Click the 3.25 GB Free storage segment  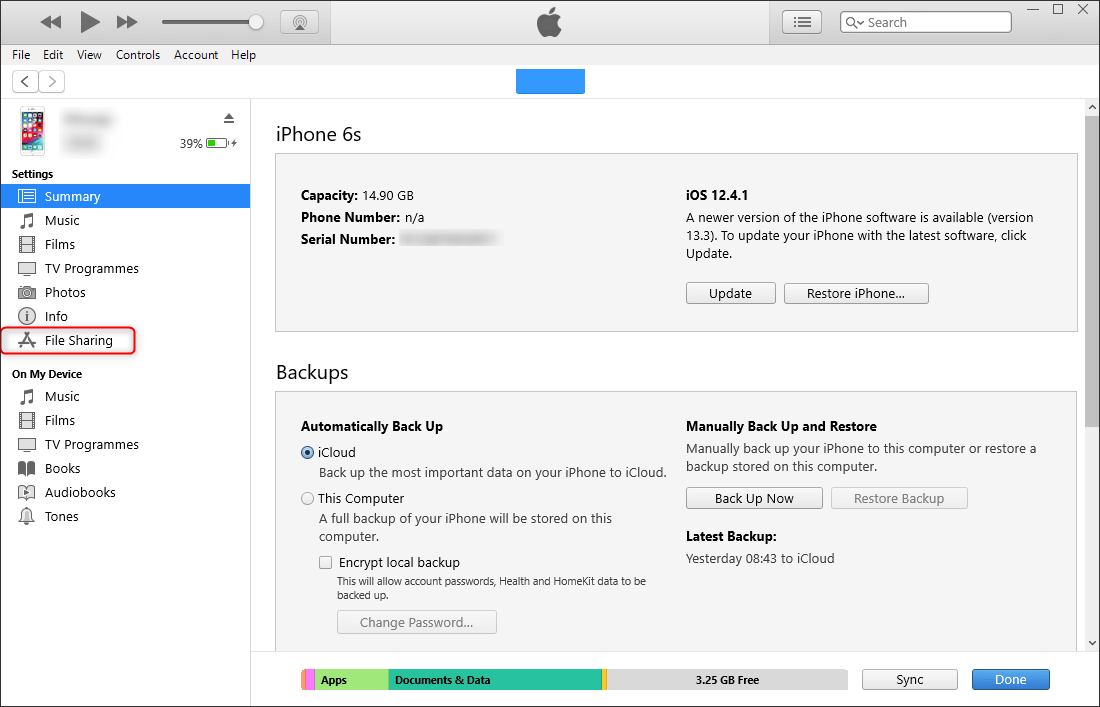[x=727, y=680]
